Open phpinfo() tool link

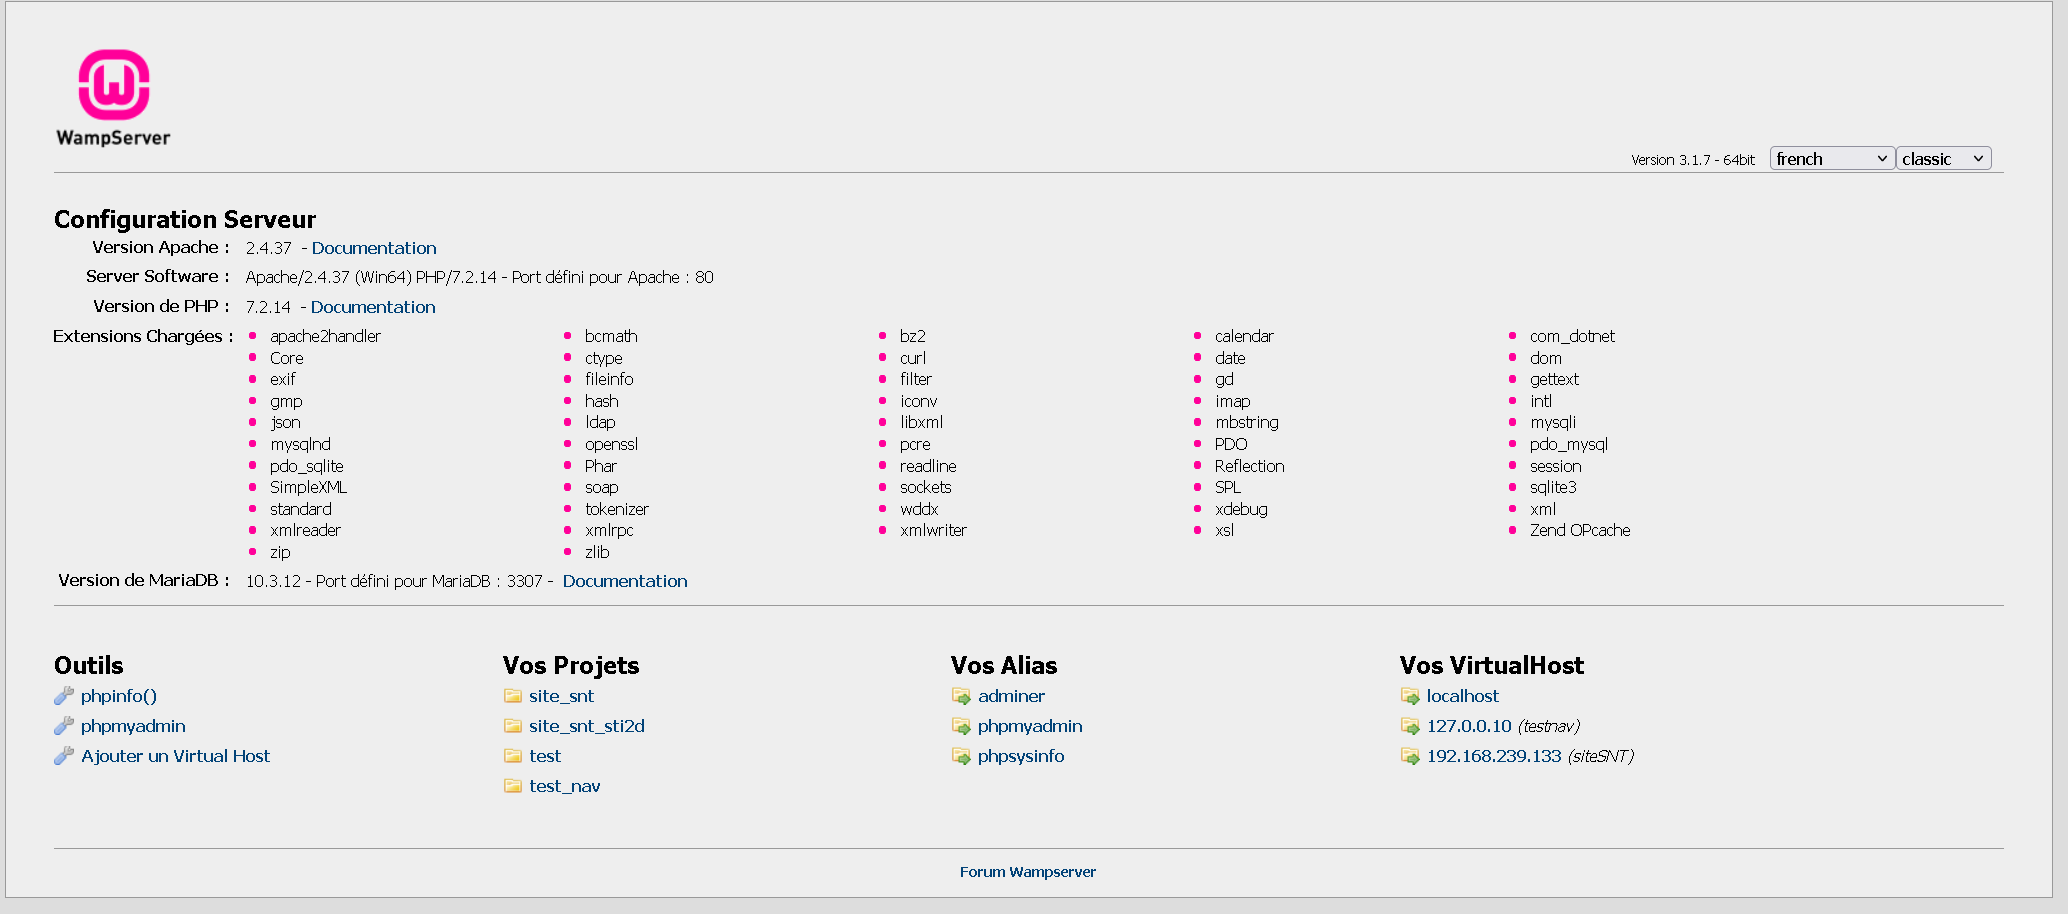(119, 696)
